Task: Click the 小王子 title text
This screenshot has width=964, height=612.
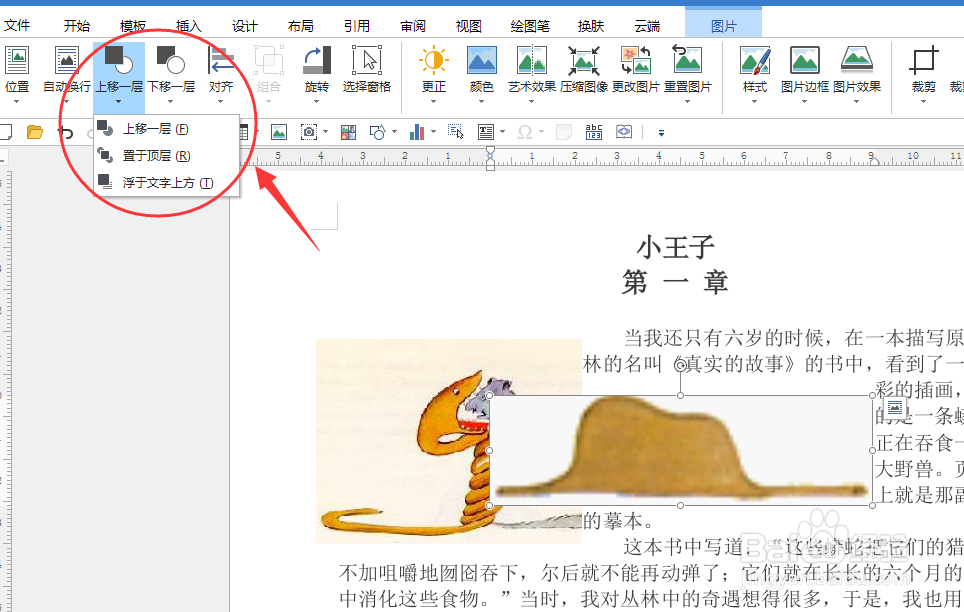Action: click(675, 247)
